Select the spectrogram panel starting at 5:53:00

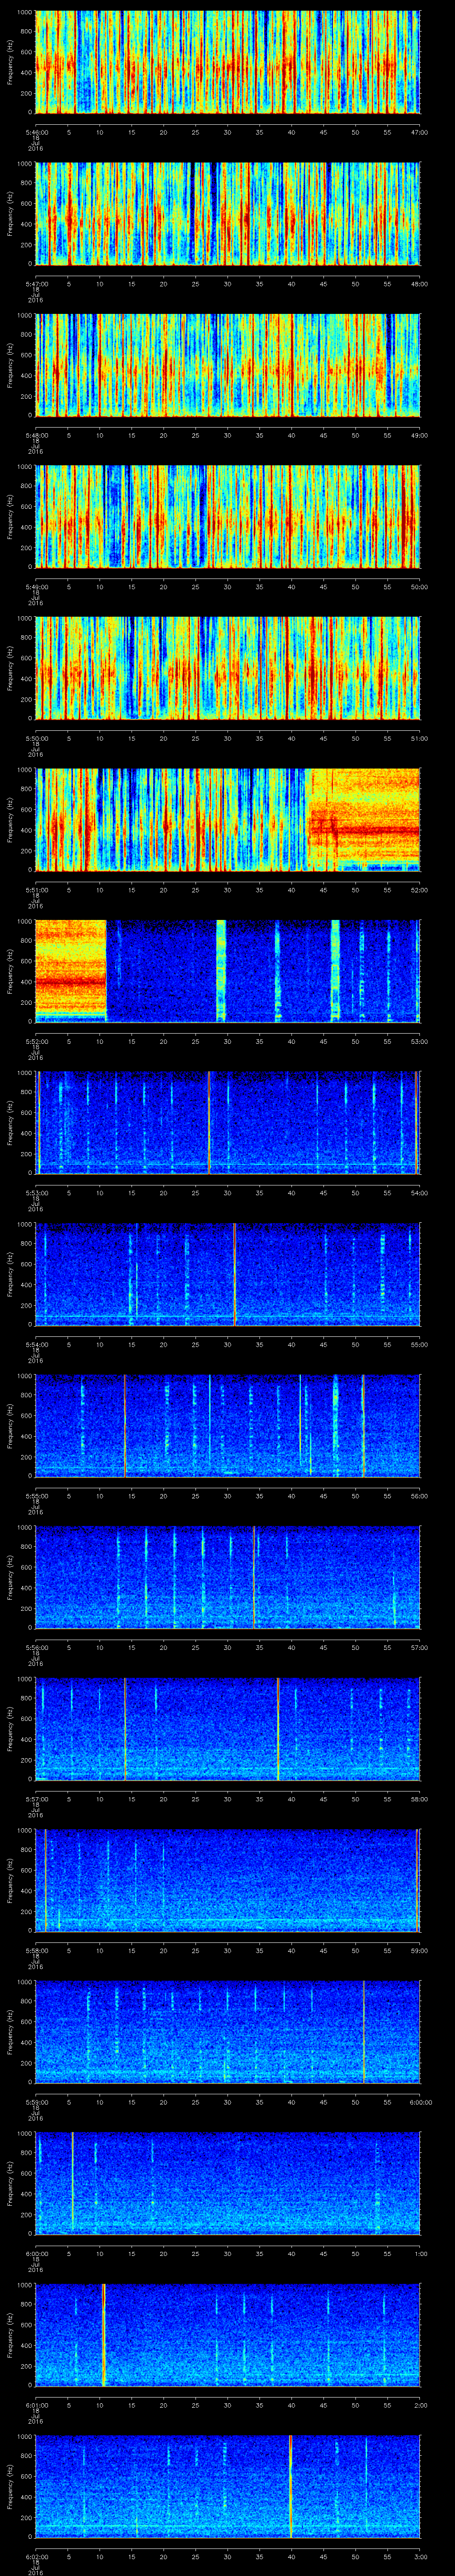pos(228,1123)
